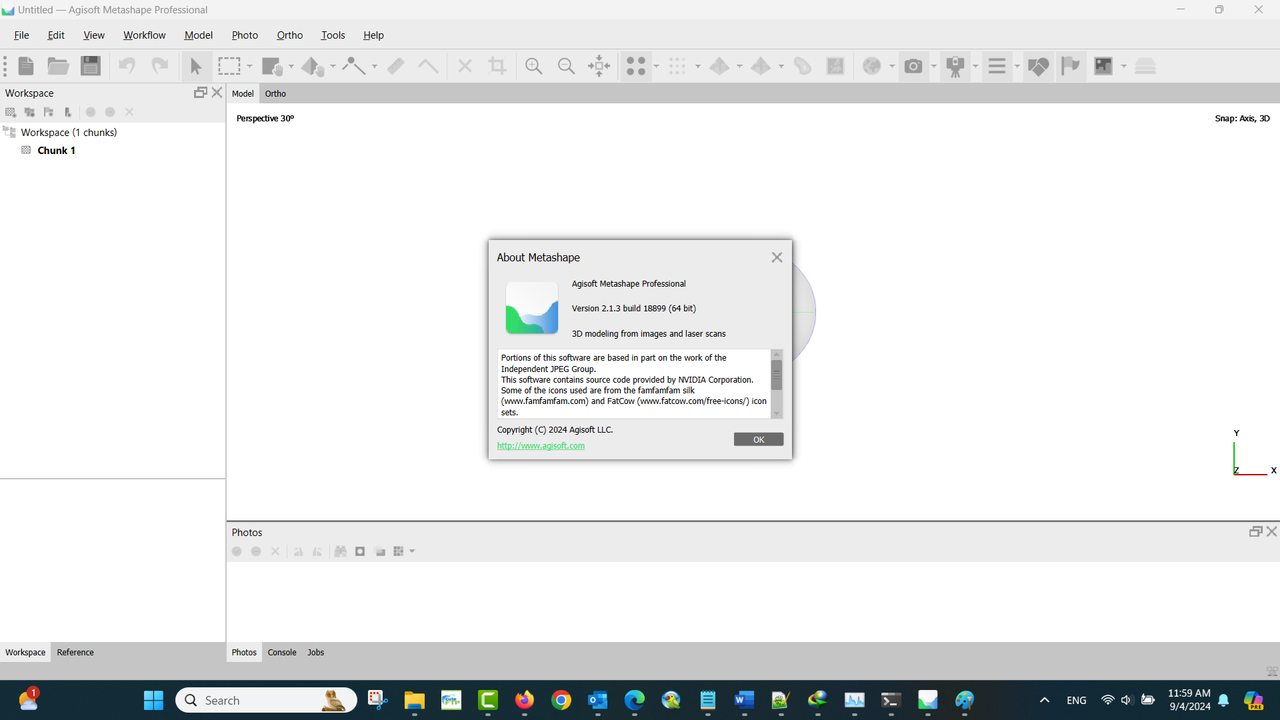Click the About dialog license text scrollbar
The width and height of the screenshot is (1280, 720).
(777, 375)
